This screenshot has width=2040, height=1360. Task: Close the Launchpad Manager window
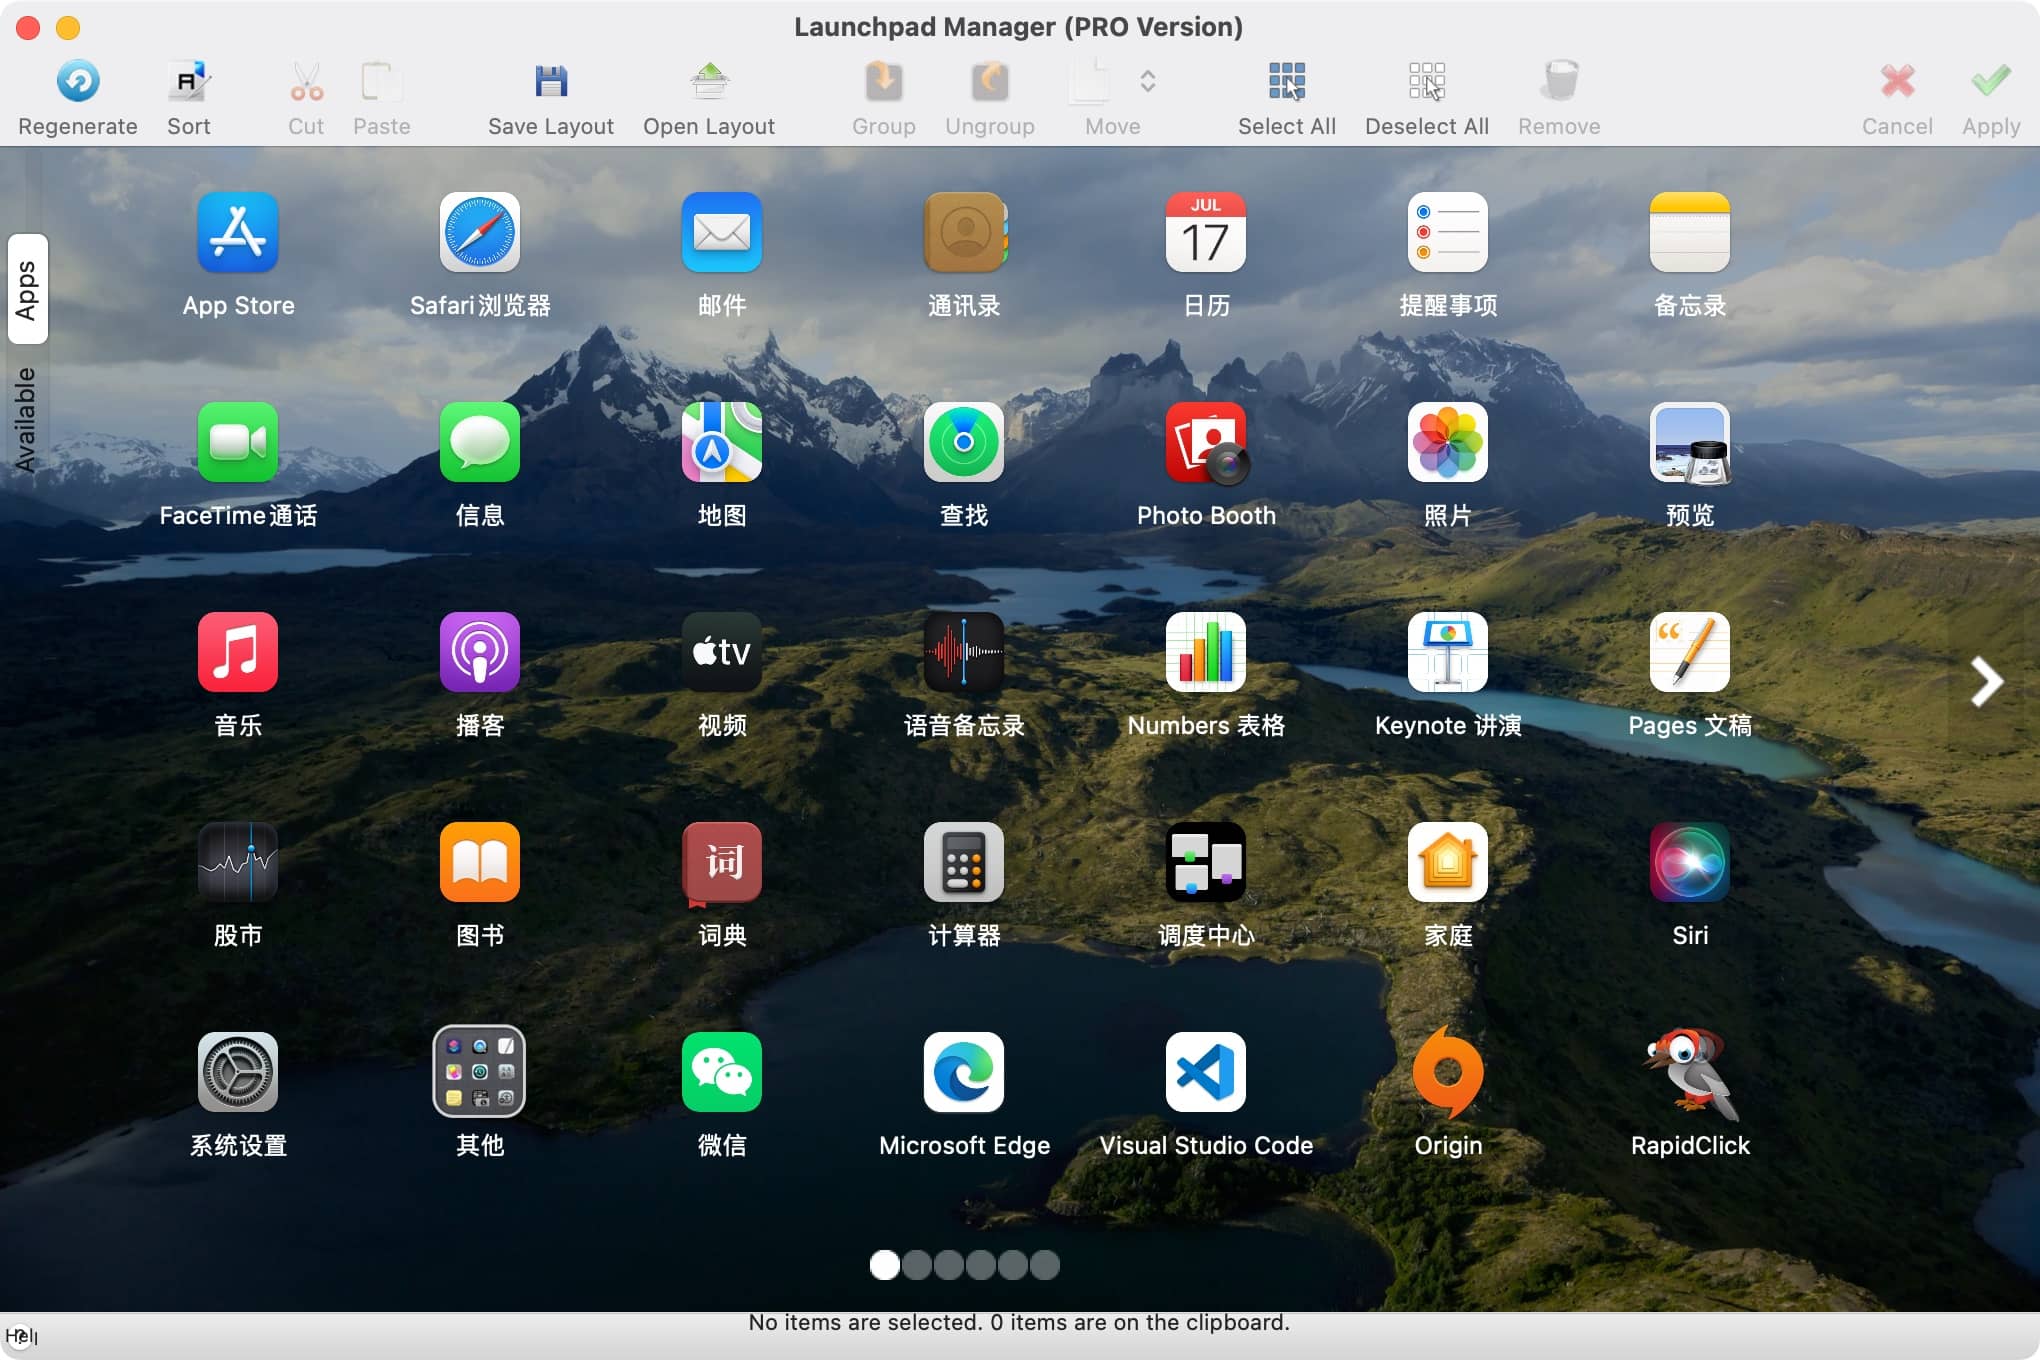(28, 28)
